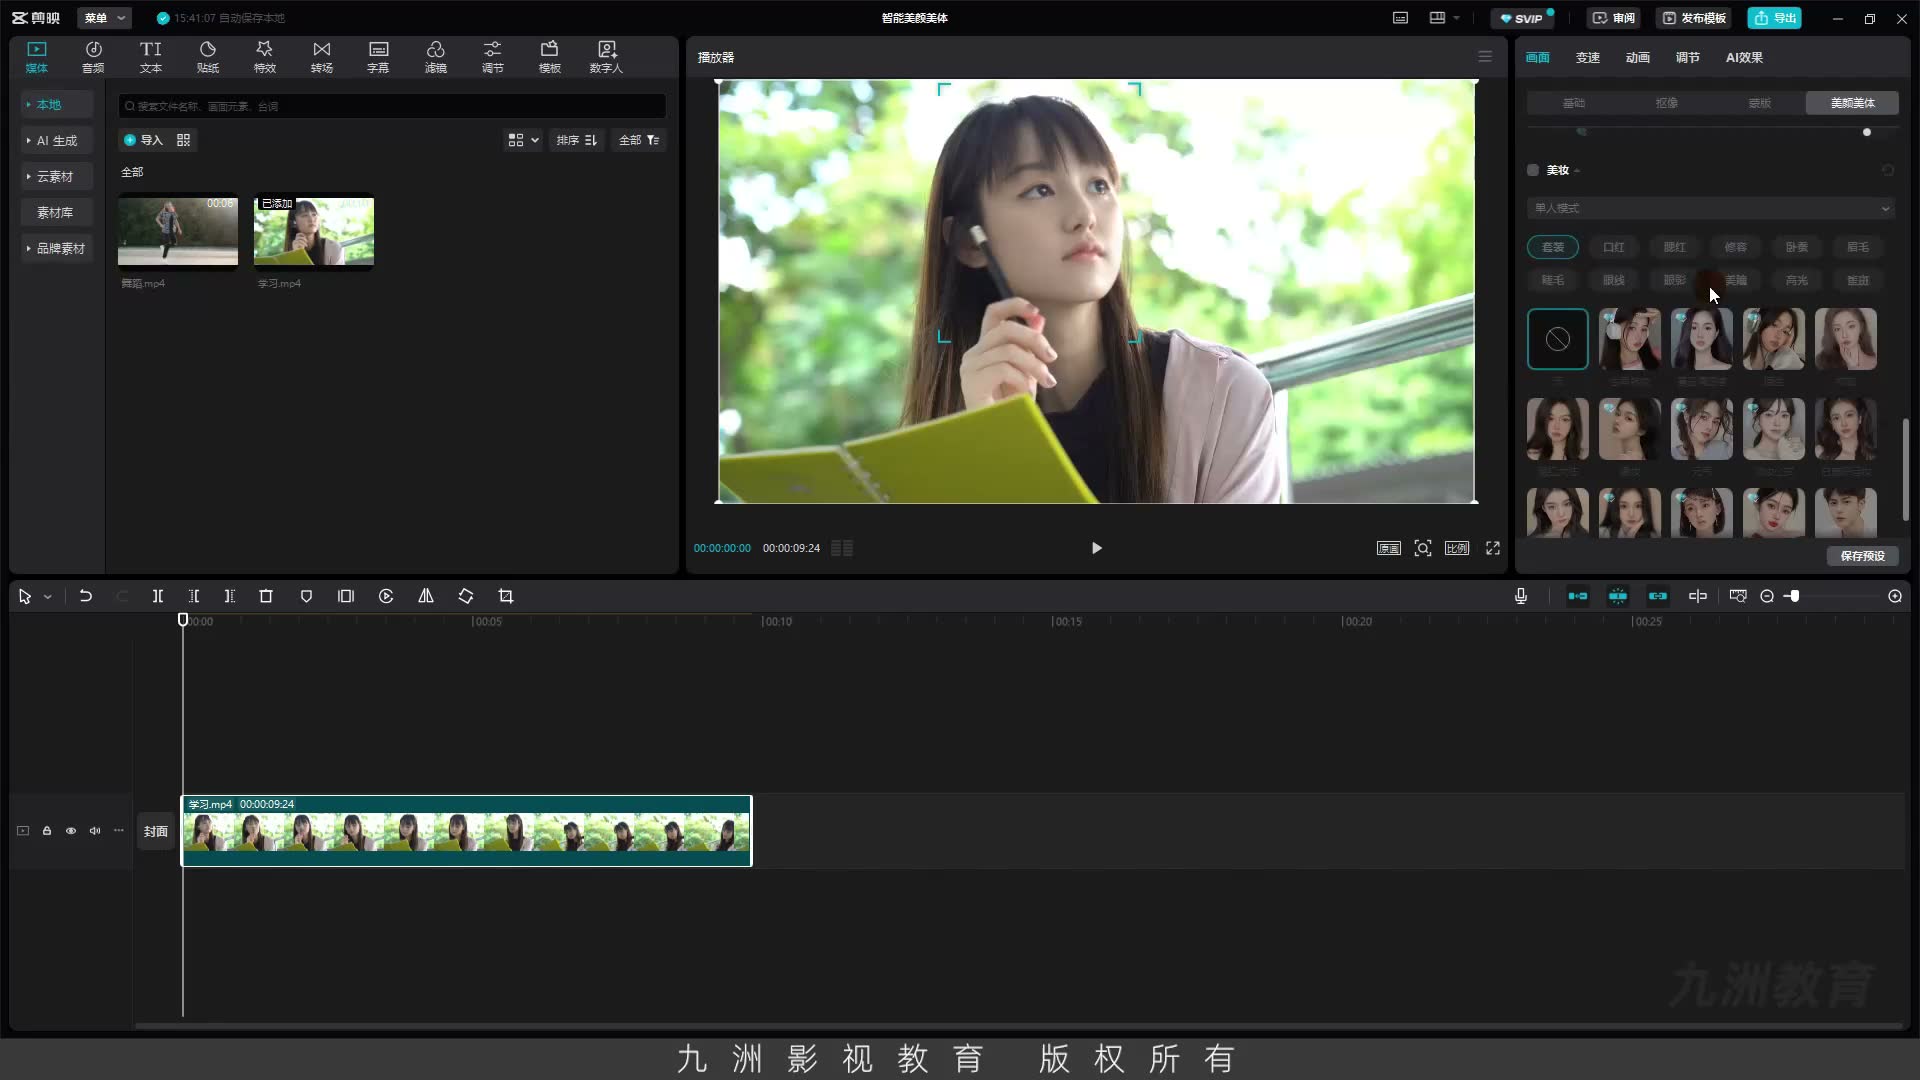Click the timeline zoom slider handle
Viewport: 1920px width, 1080px height.
click(1795, 596)
